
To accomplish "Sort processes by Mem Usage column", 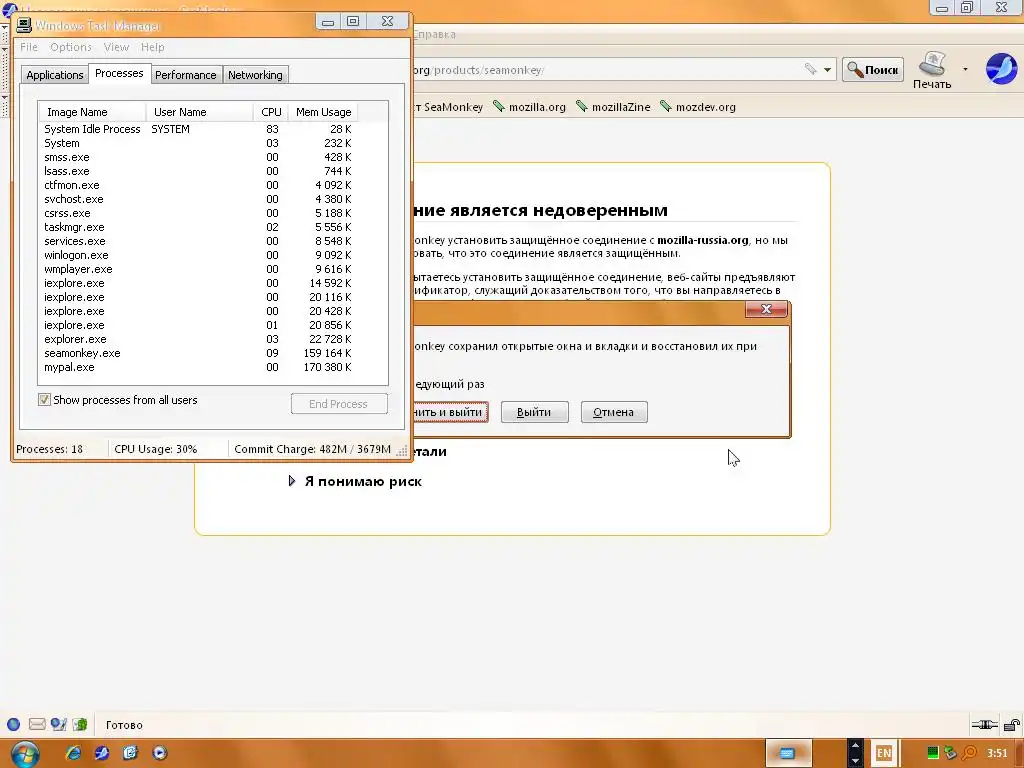I will pos(323,112).
